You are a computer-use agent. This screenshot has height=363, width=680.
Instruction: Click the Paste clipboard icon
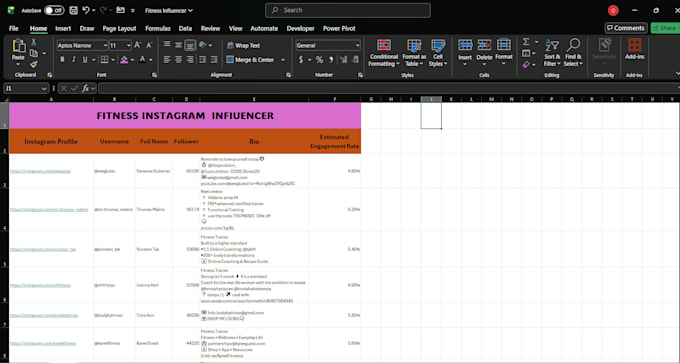(18, 47)
